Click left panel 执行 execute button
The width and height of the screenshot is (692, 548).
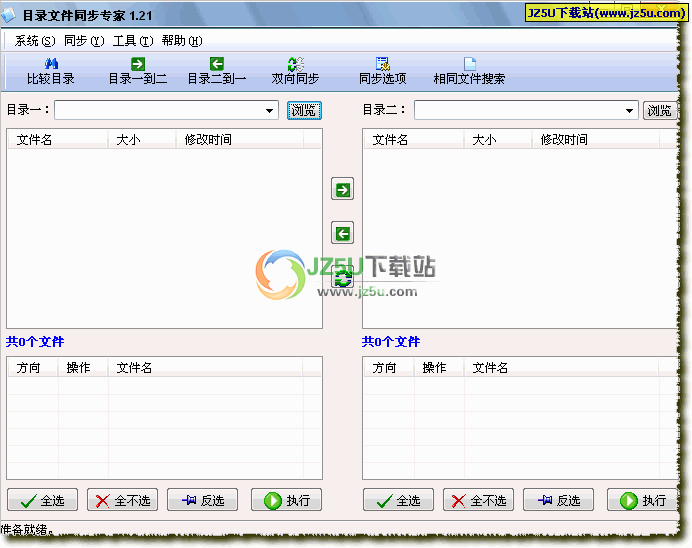286,500
